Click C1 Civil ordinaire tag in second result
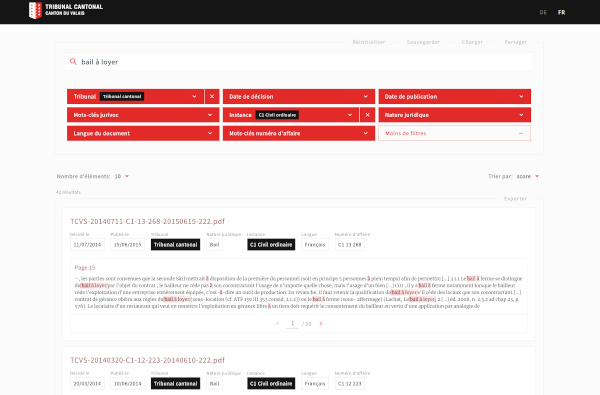 tap(271, 384)
